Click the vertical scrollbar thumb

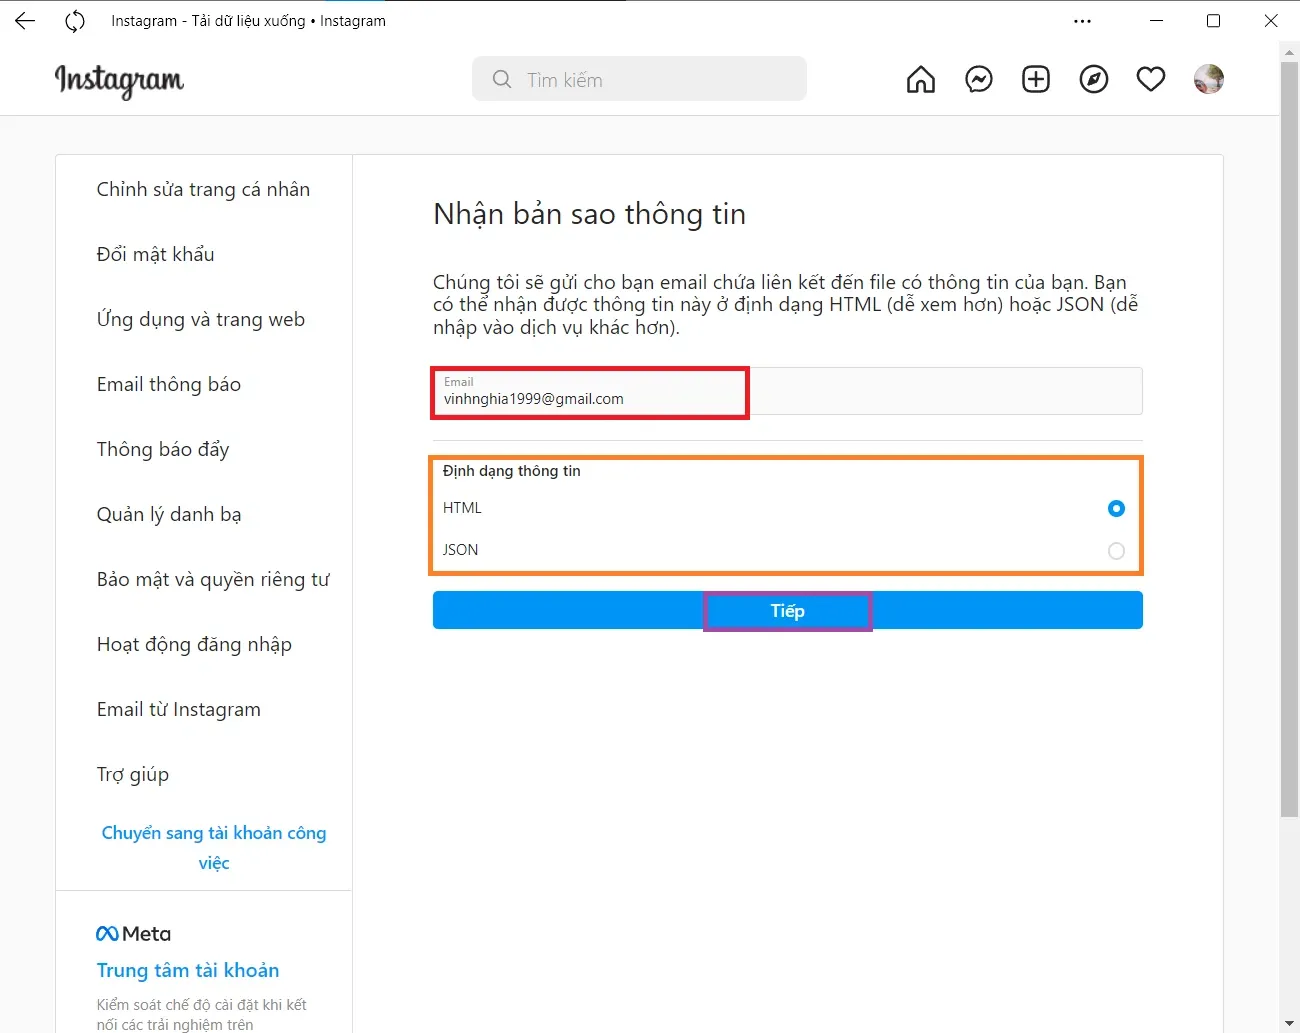(1289, 440)
